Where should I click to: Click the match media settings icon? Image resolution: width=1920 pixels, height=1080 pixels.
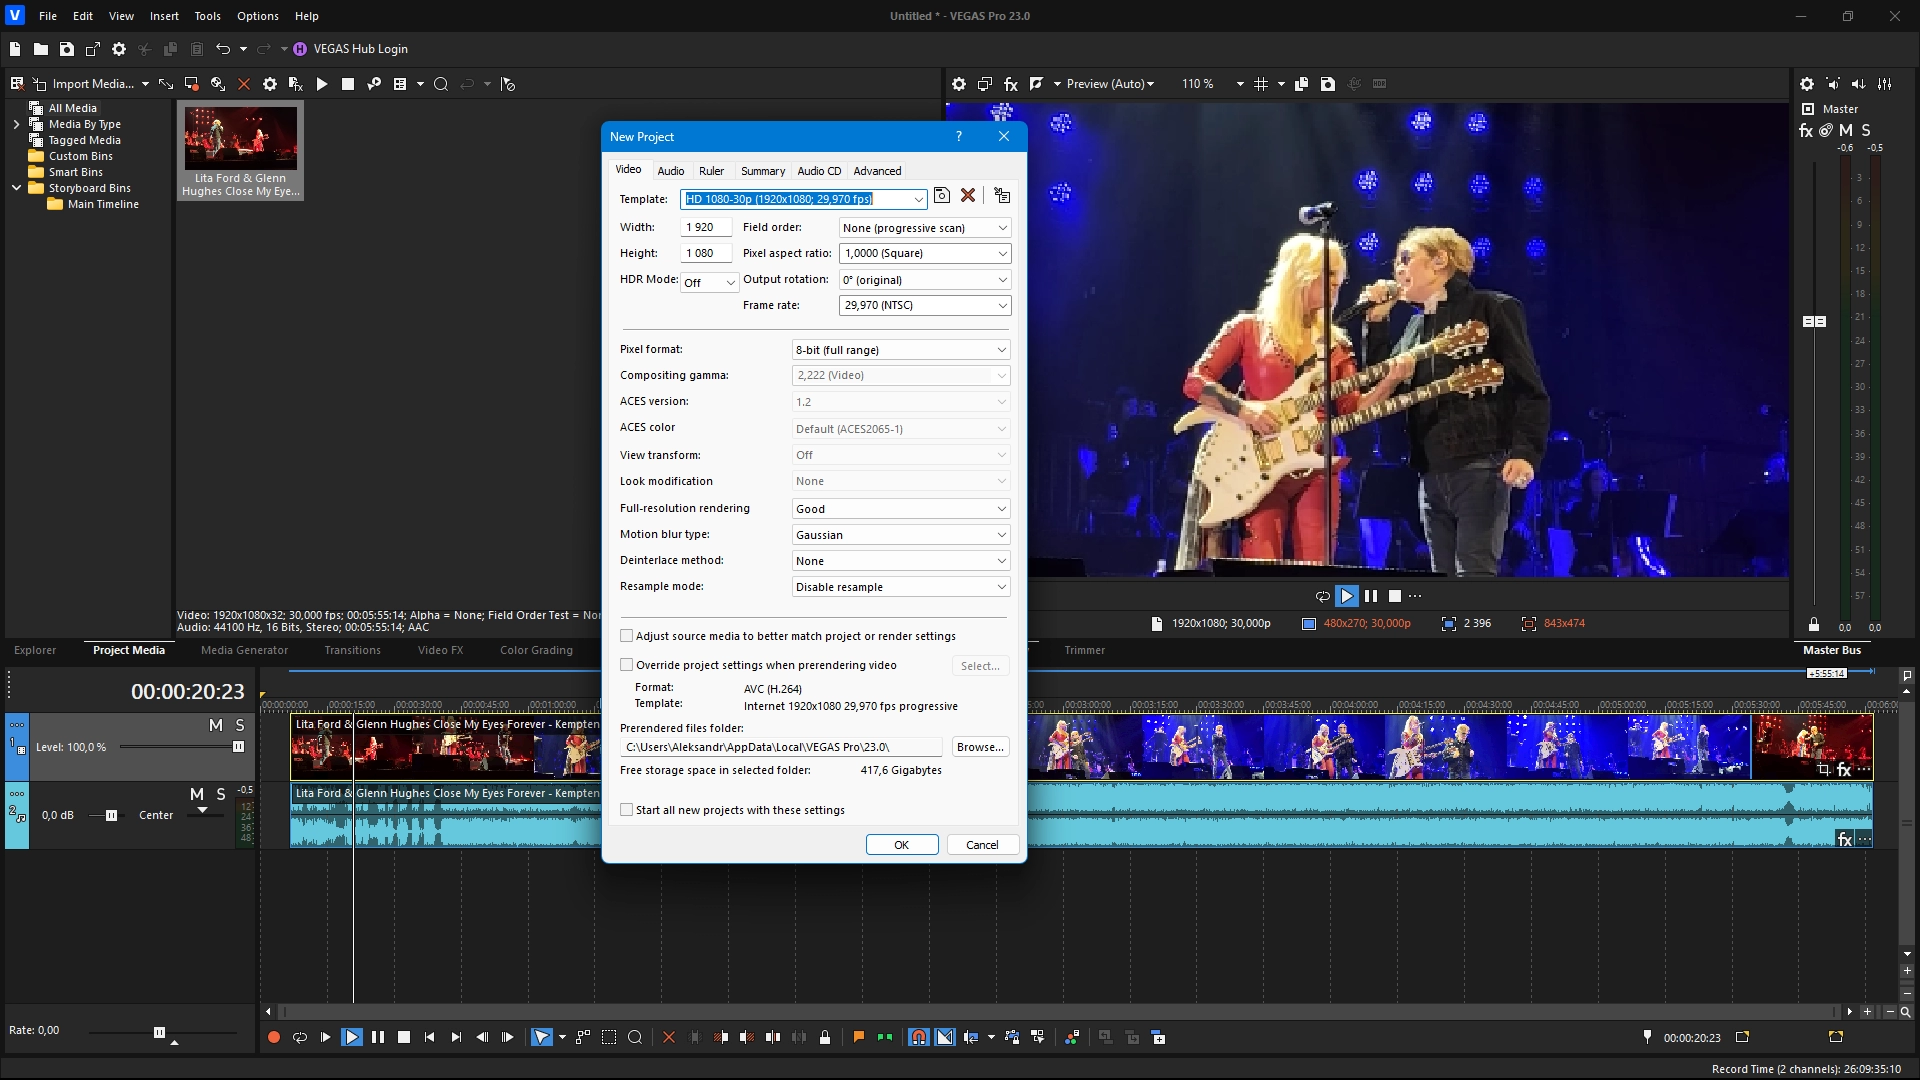(1002, 196)
